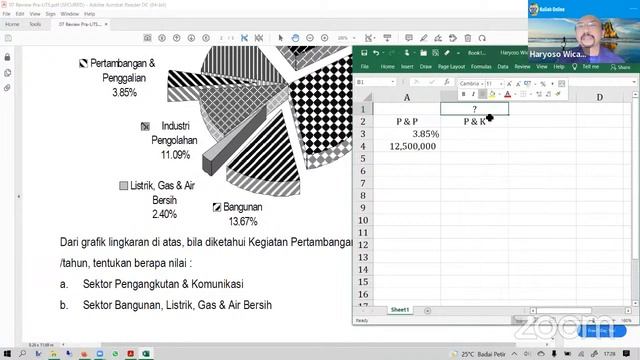Click the format painter brush in mini toolbar
Viewport: 640px width, 360px height.
pos(558,94)
